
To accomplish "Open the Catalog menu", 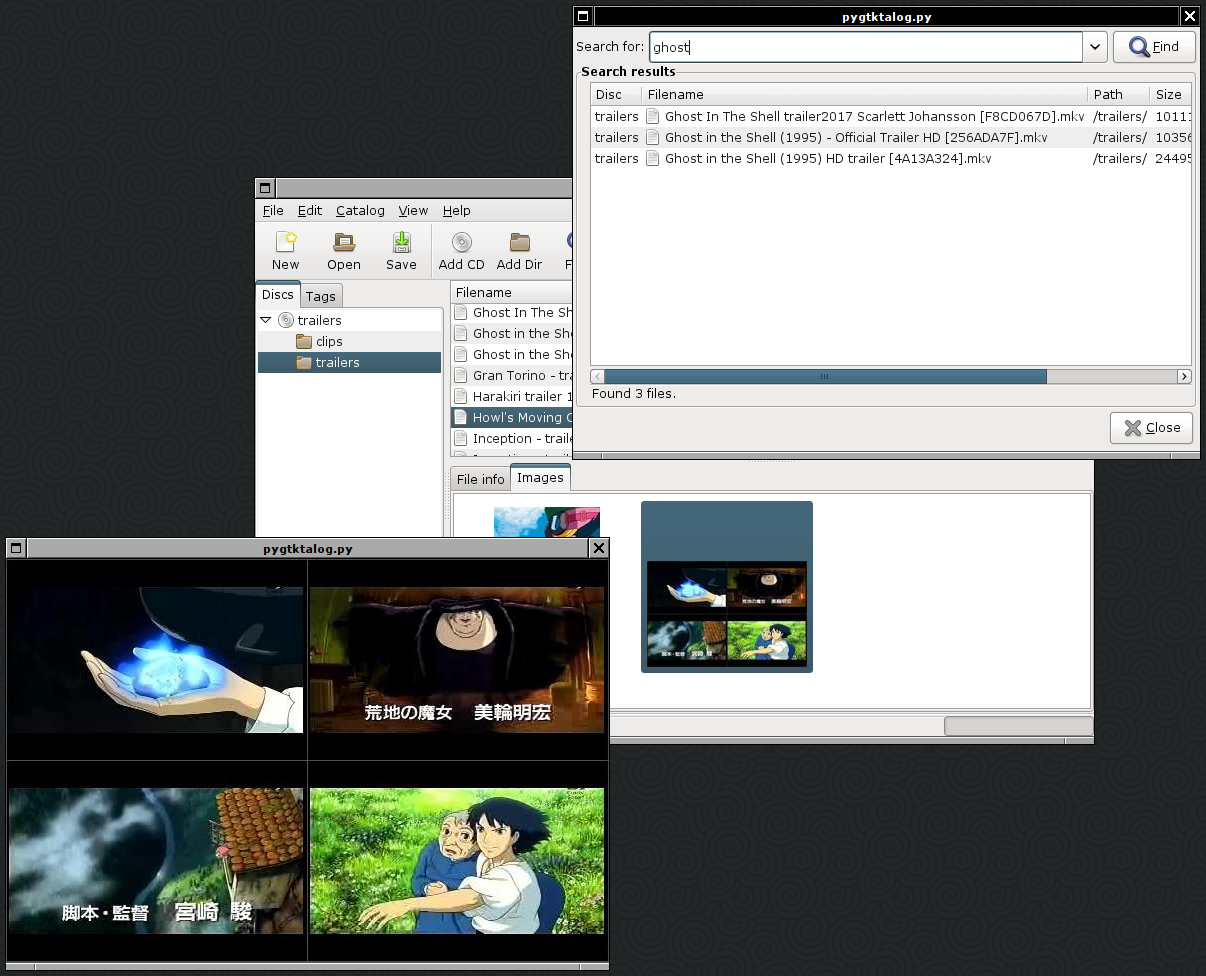I will pyautogui.click(x=360, y=211).
